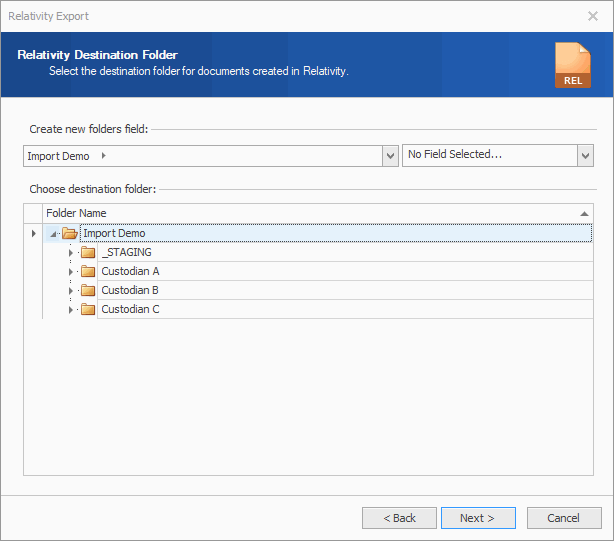Open the No Field Selected dropdown
Image resolution: width=614 pixels, height=541 pixels.
tap(585, 156)
